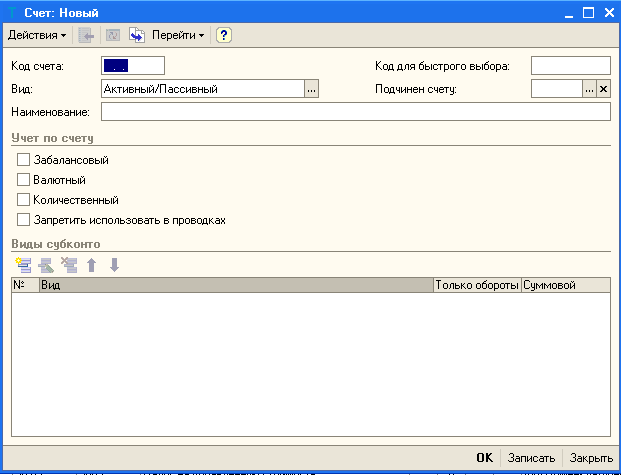Click the Записать button
Viewport: 621px width, 475px height.
pos(531,458)
